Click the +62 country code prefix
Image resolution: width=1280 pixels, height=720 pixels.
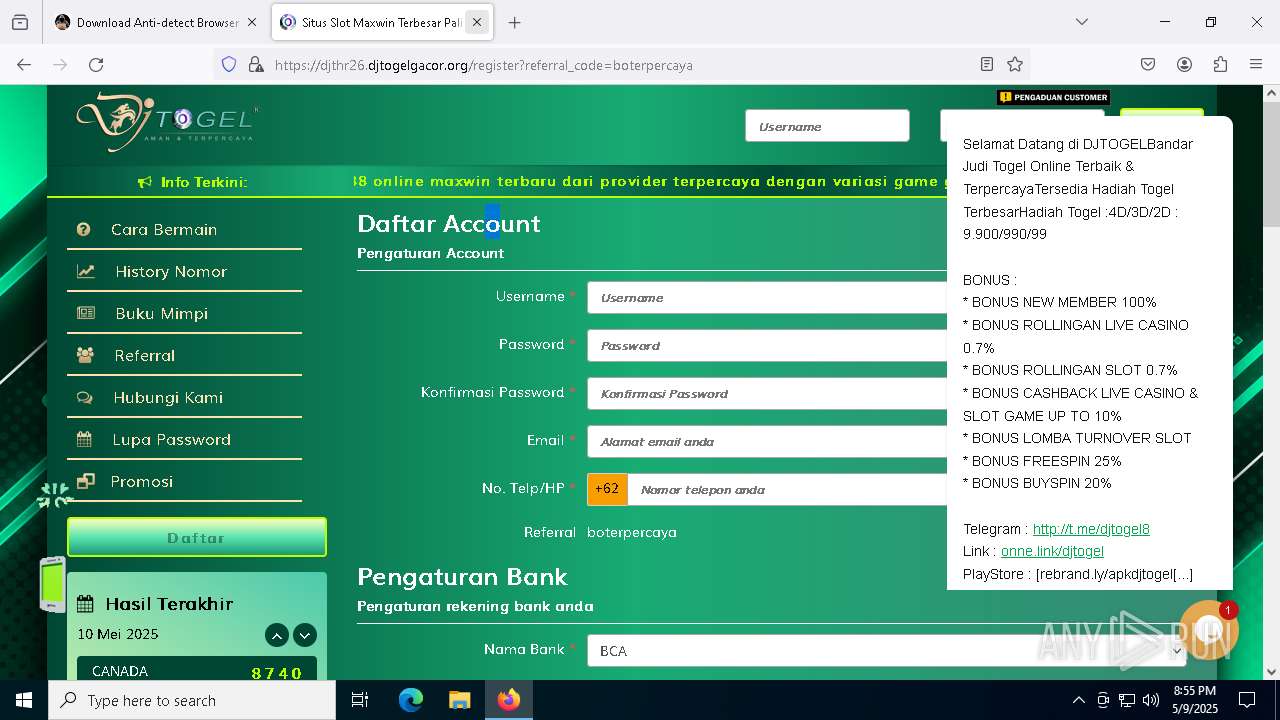pos(607,490)
